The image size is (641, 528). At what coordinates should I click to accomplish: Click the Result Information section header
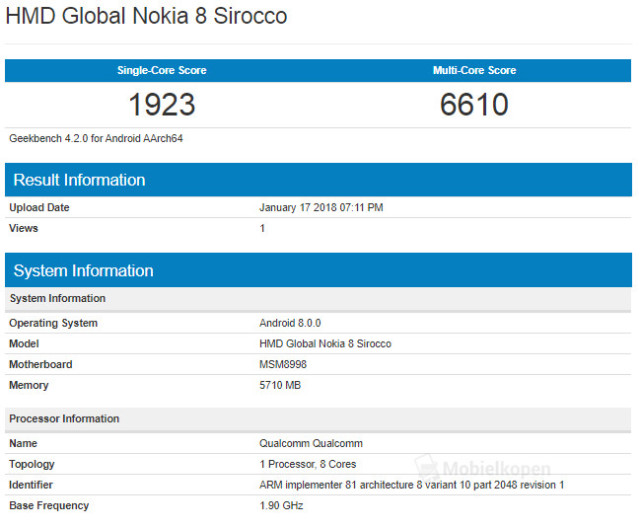[79, 180]
